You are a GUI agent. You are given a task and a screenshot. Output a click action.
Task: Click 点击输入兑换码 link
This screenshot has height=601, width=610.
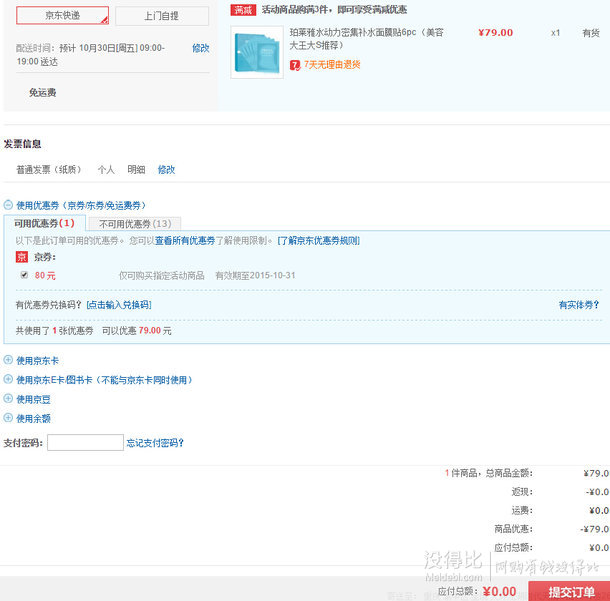click(119, 305)
